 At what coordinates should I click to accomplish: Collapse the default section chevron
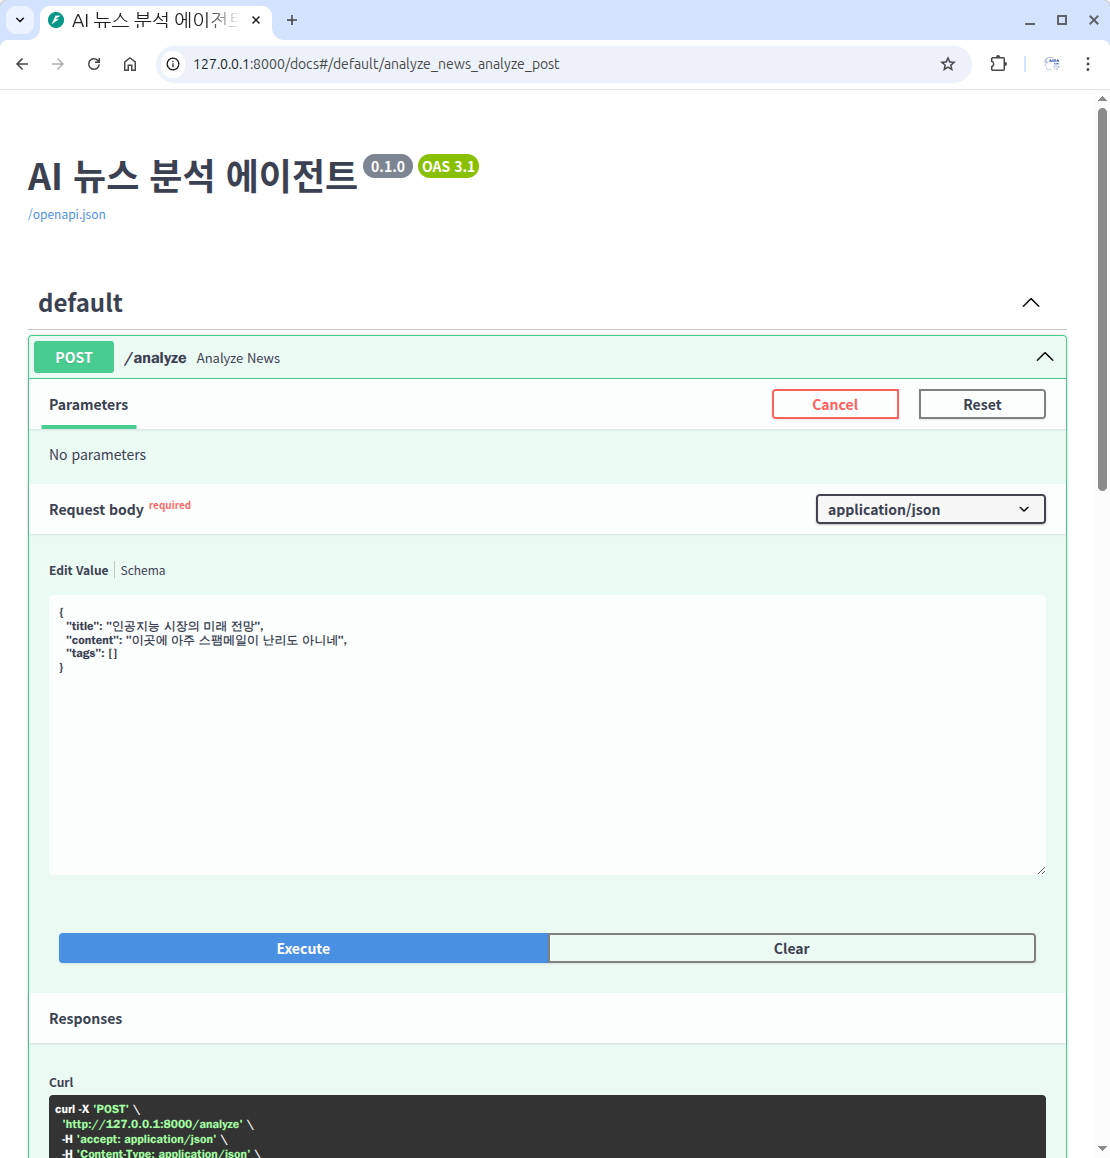tap(1030, 303)
